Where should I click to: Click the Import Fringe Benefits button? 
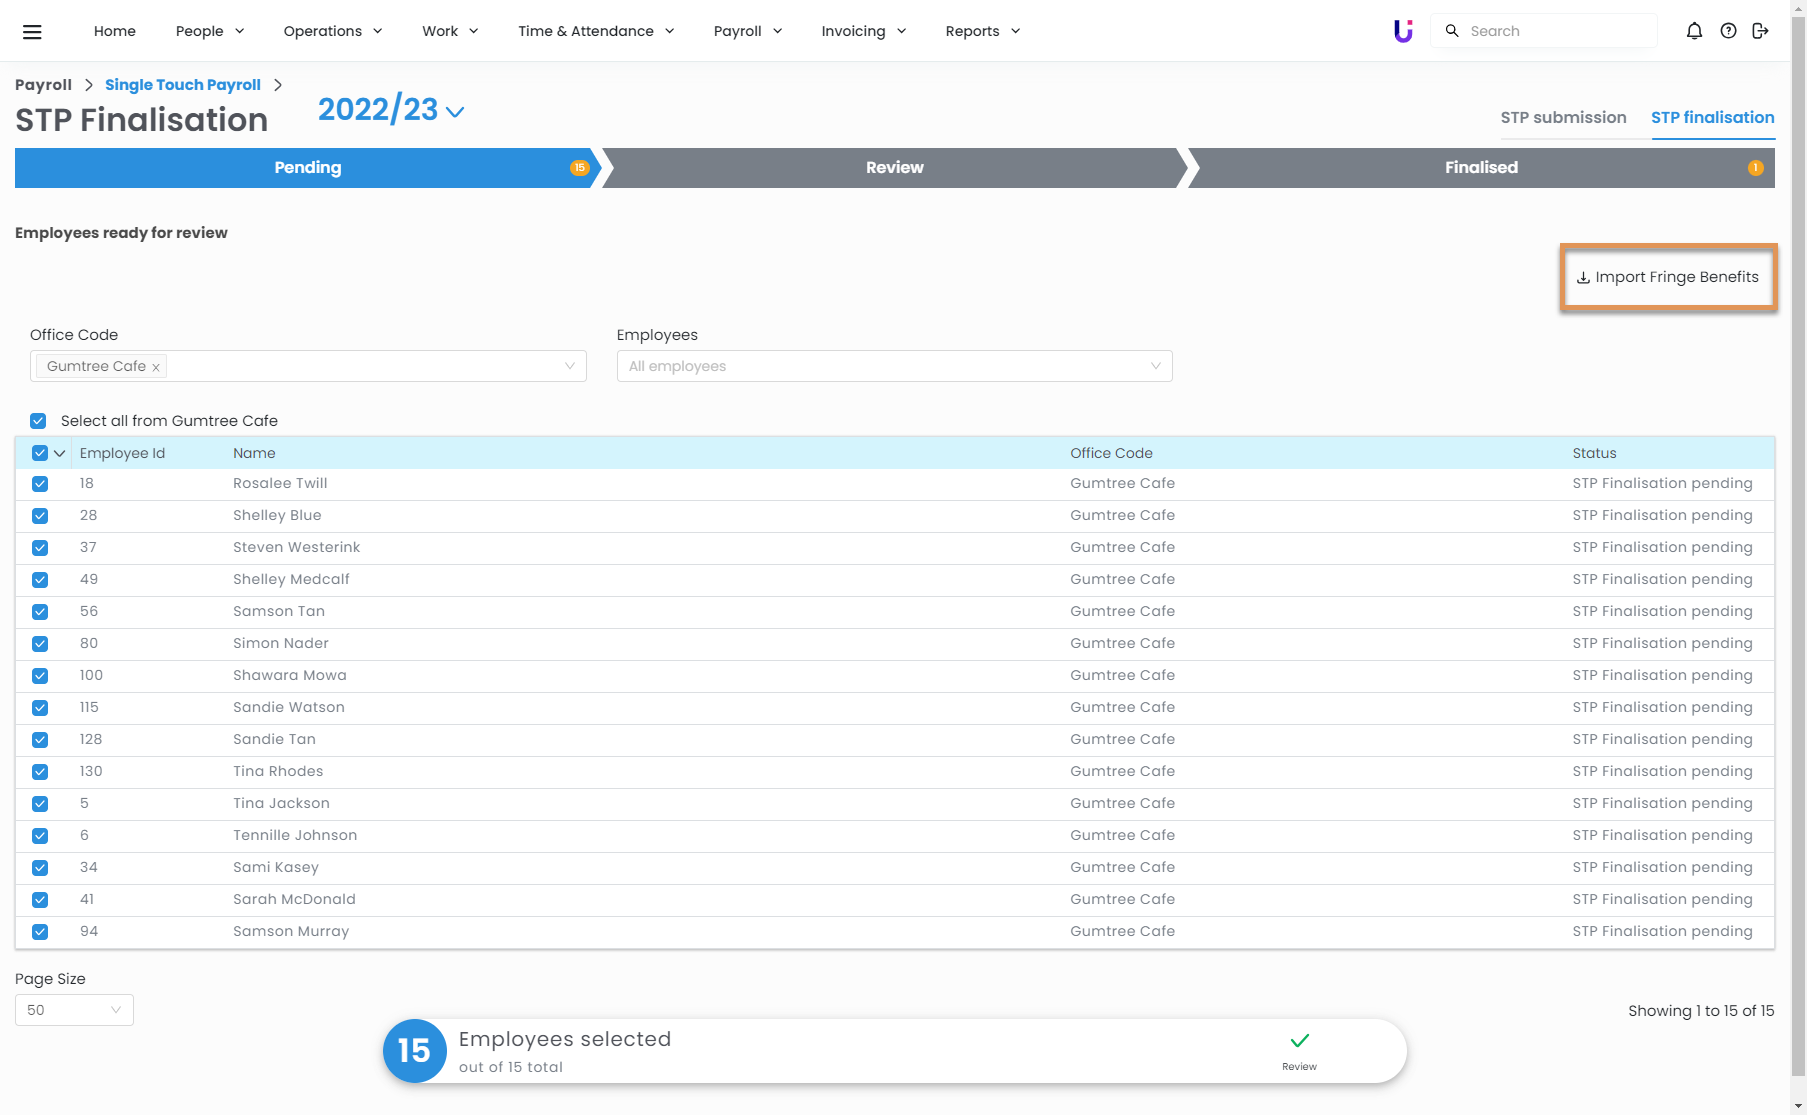(1668, 277)
